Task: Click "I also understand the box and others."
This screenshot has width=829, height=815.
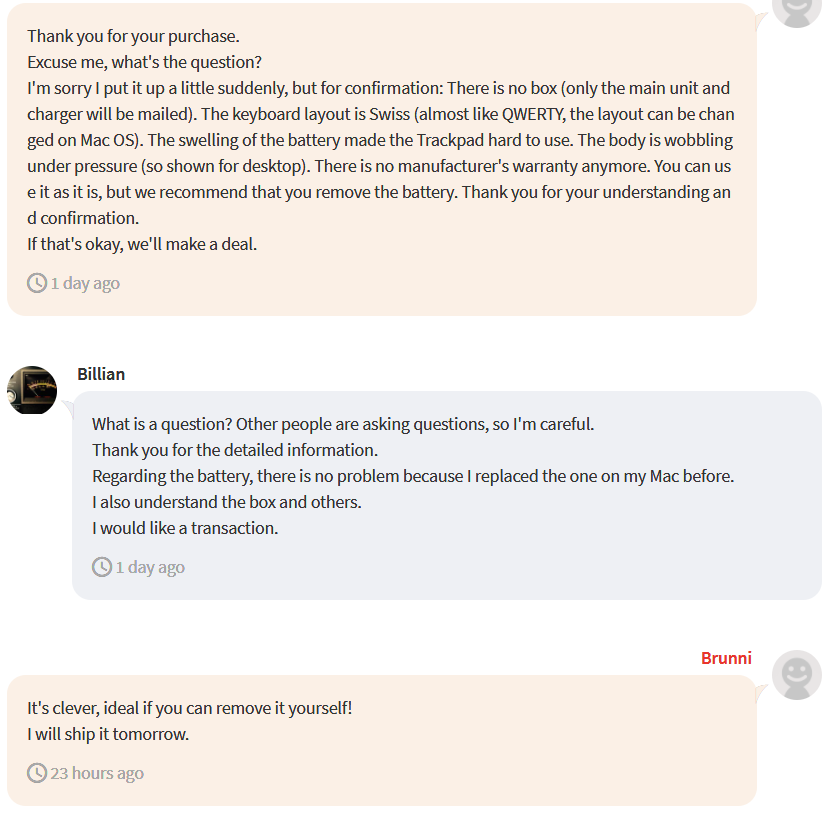Action: pos(227,502)
